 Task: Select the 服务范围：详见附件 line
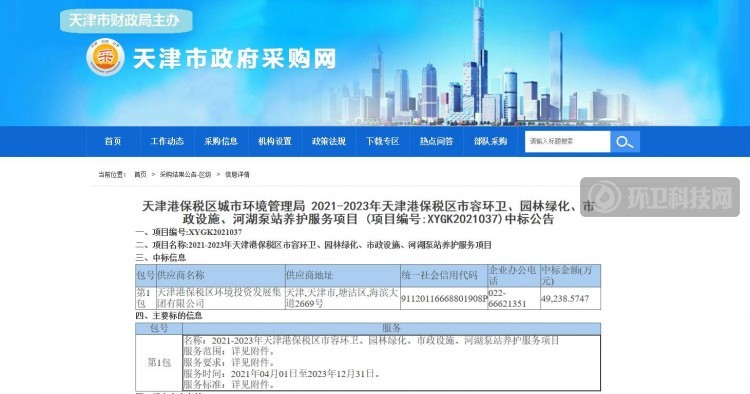click(x=230, y=351)
